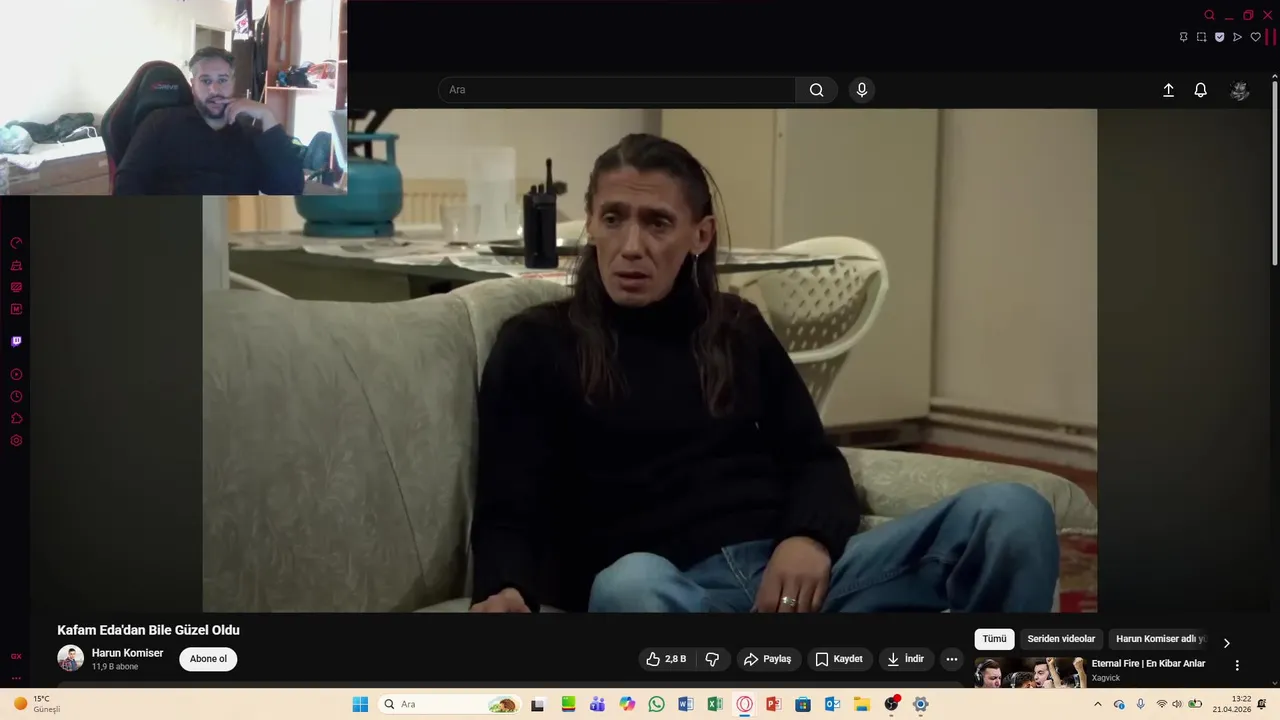Open YouTube notifications bell

1201,90
